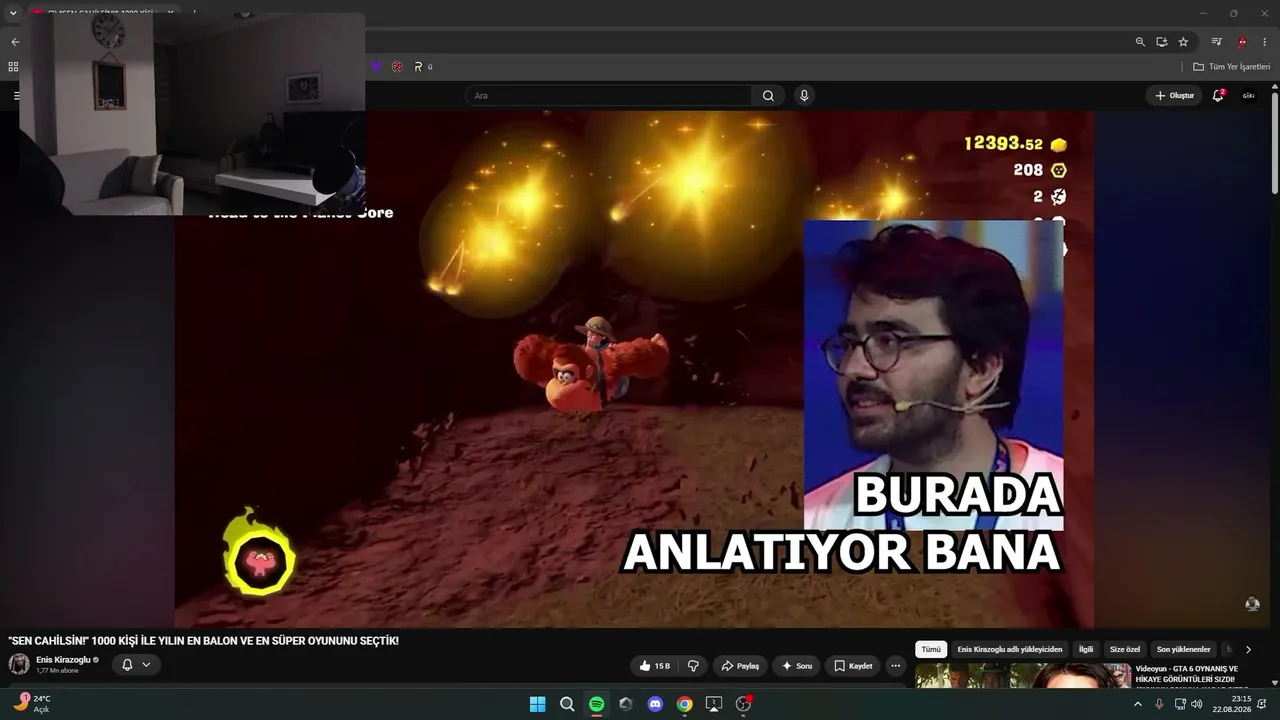
Task: Click the YouTube search magnifier button
Action: (768, 96)
